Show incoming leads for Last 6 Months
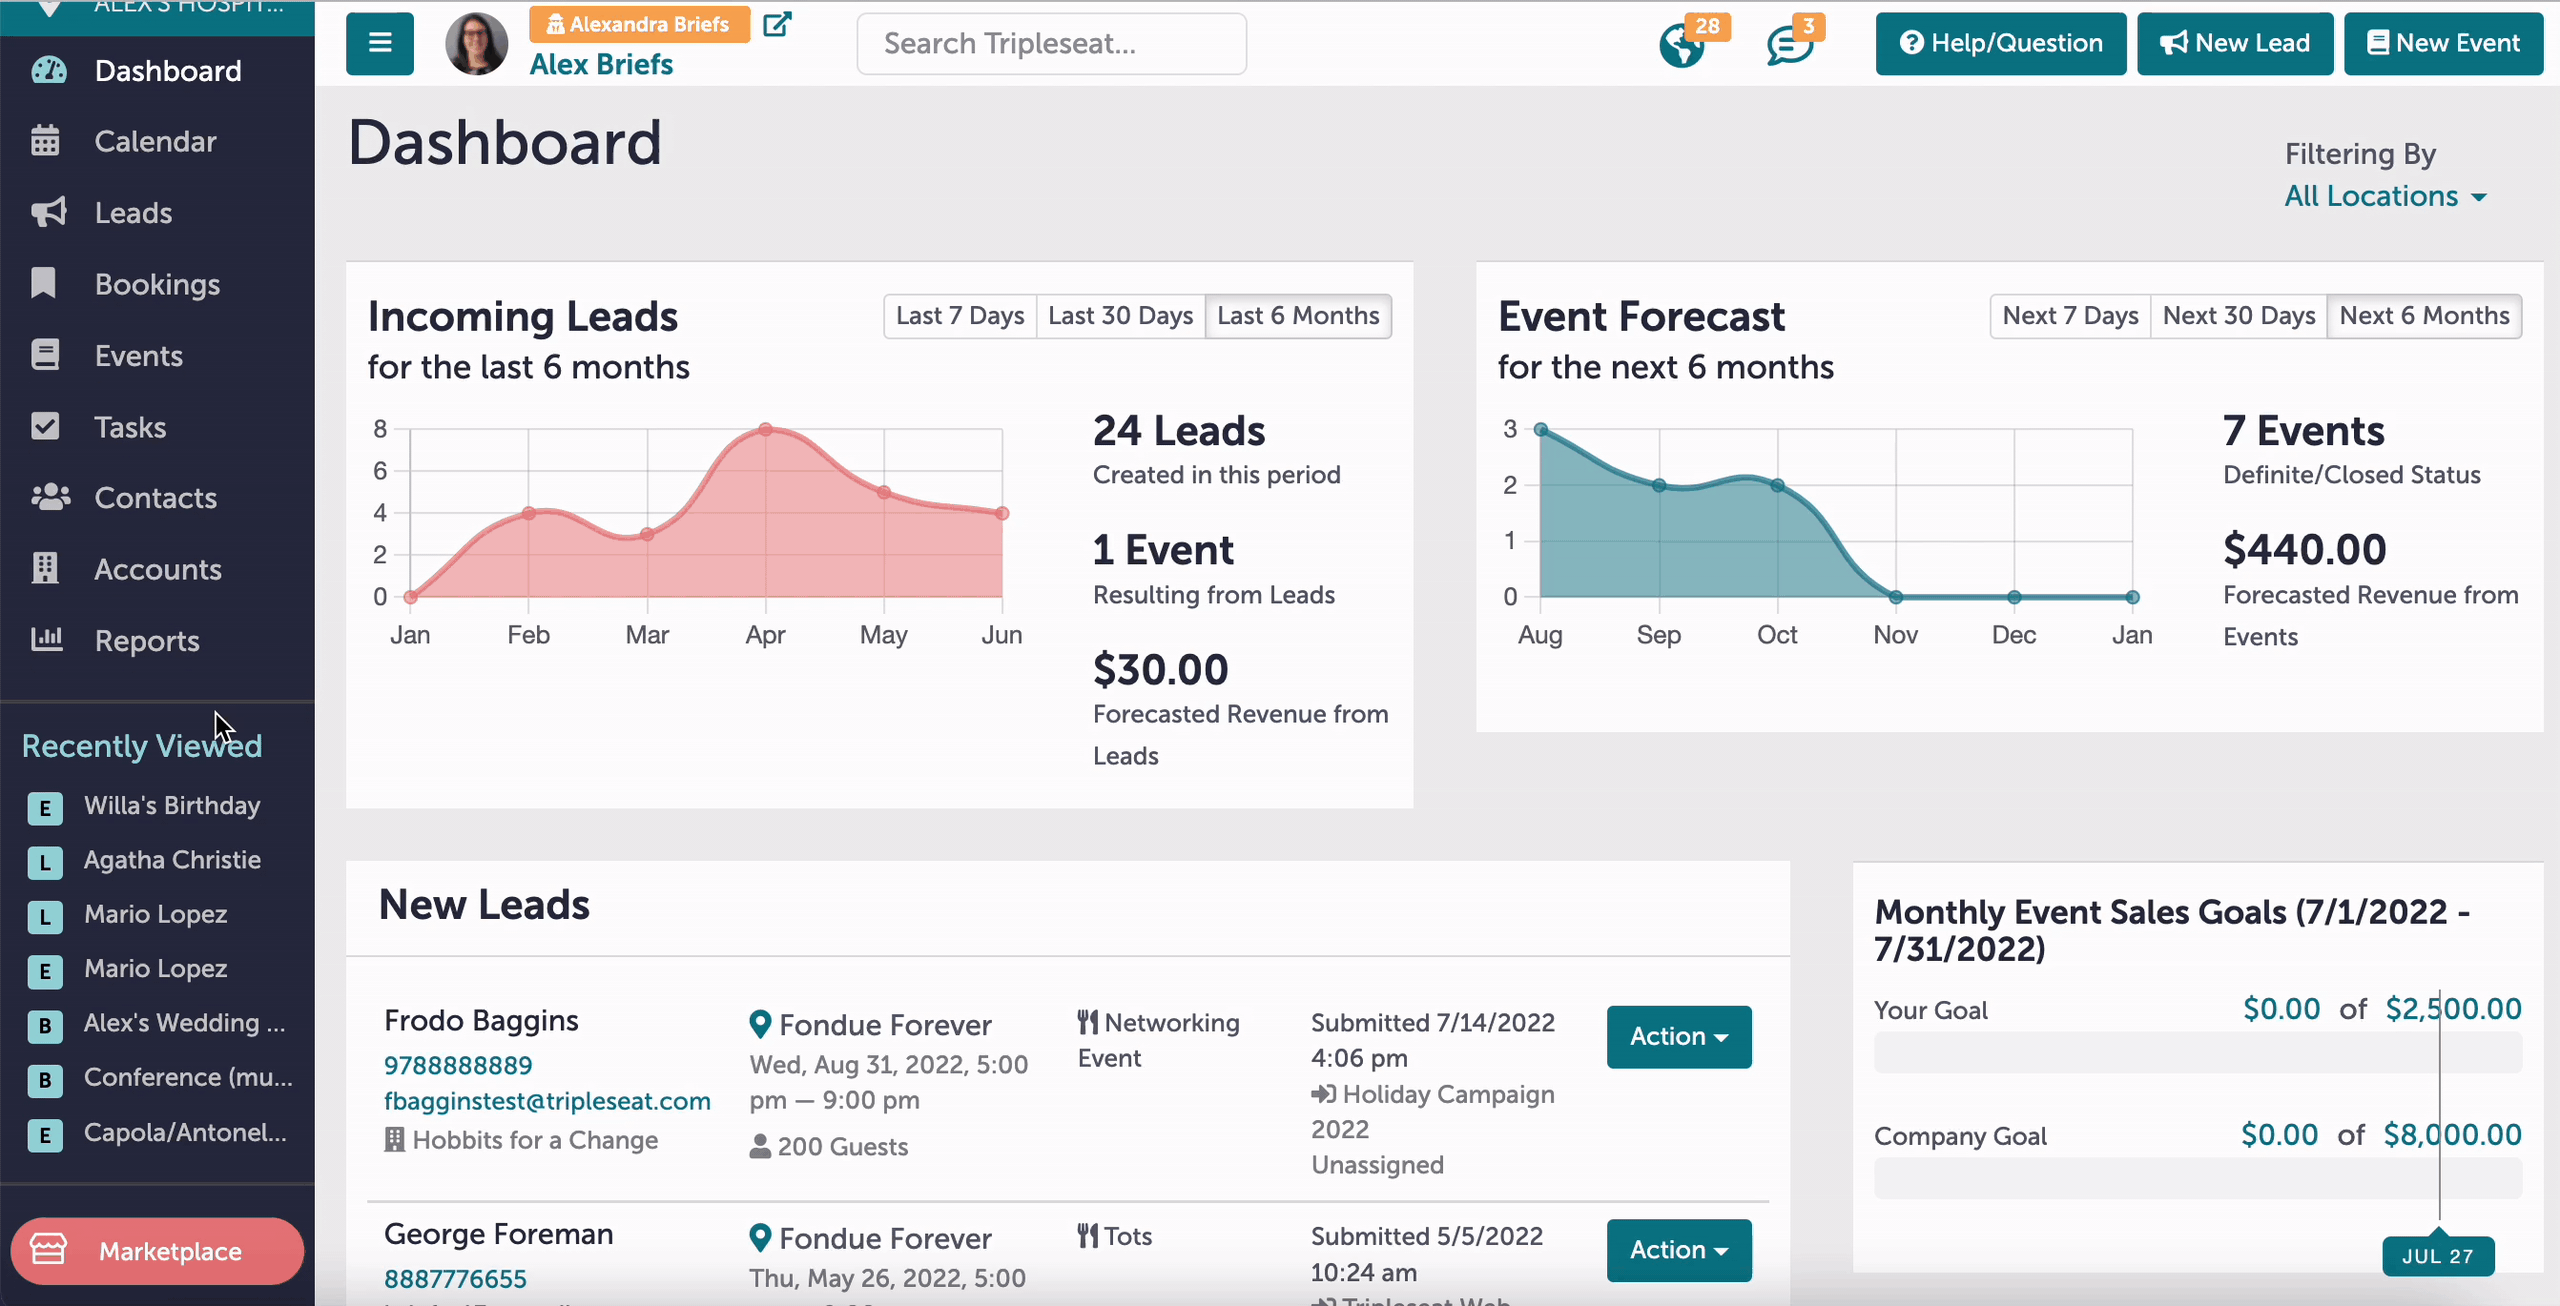This screenshot has width=2560, height=1306. 1298,316
